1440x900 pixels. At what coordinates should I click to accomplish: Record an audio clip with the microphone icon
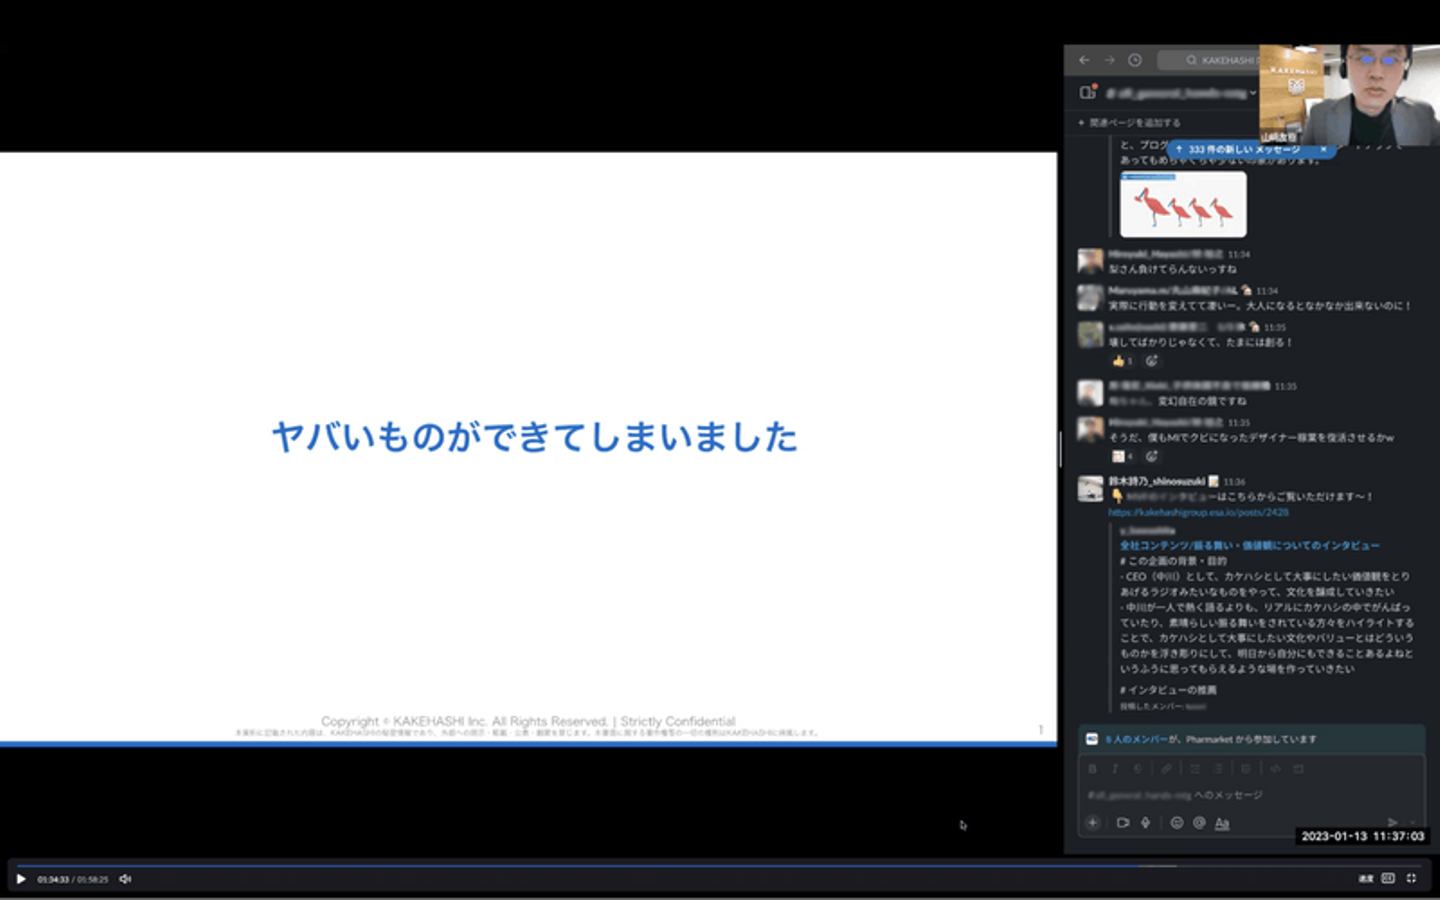1146,823
